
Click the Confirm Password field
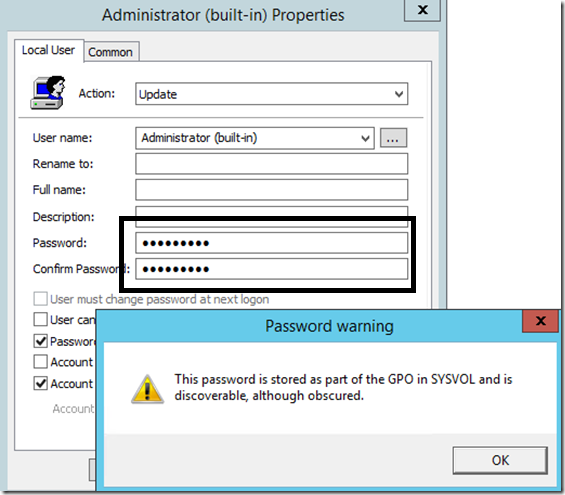point(272,269)
